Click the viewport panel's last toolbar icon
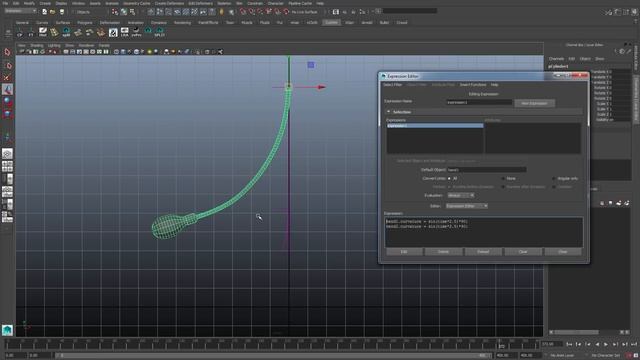640x360 pixels. [x=220, y=52]
